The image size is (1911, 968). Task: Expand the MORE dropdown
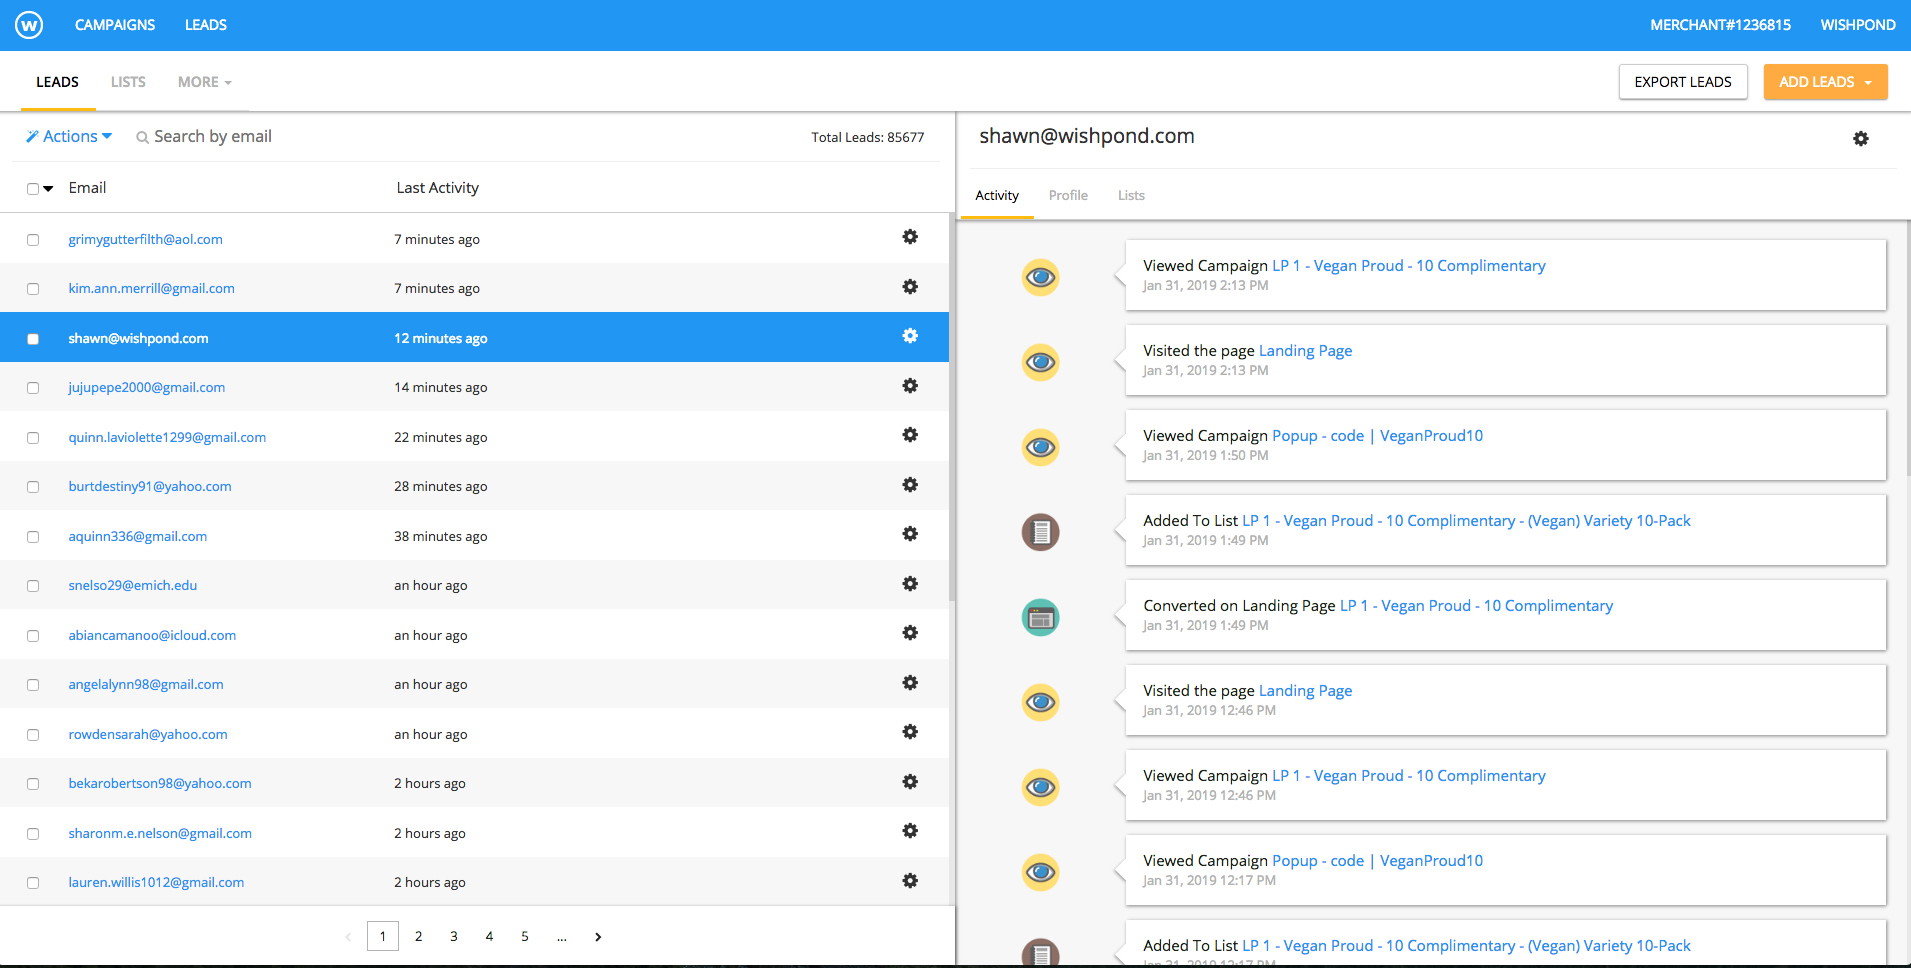click(203, 82)
